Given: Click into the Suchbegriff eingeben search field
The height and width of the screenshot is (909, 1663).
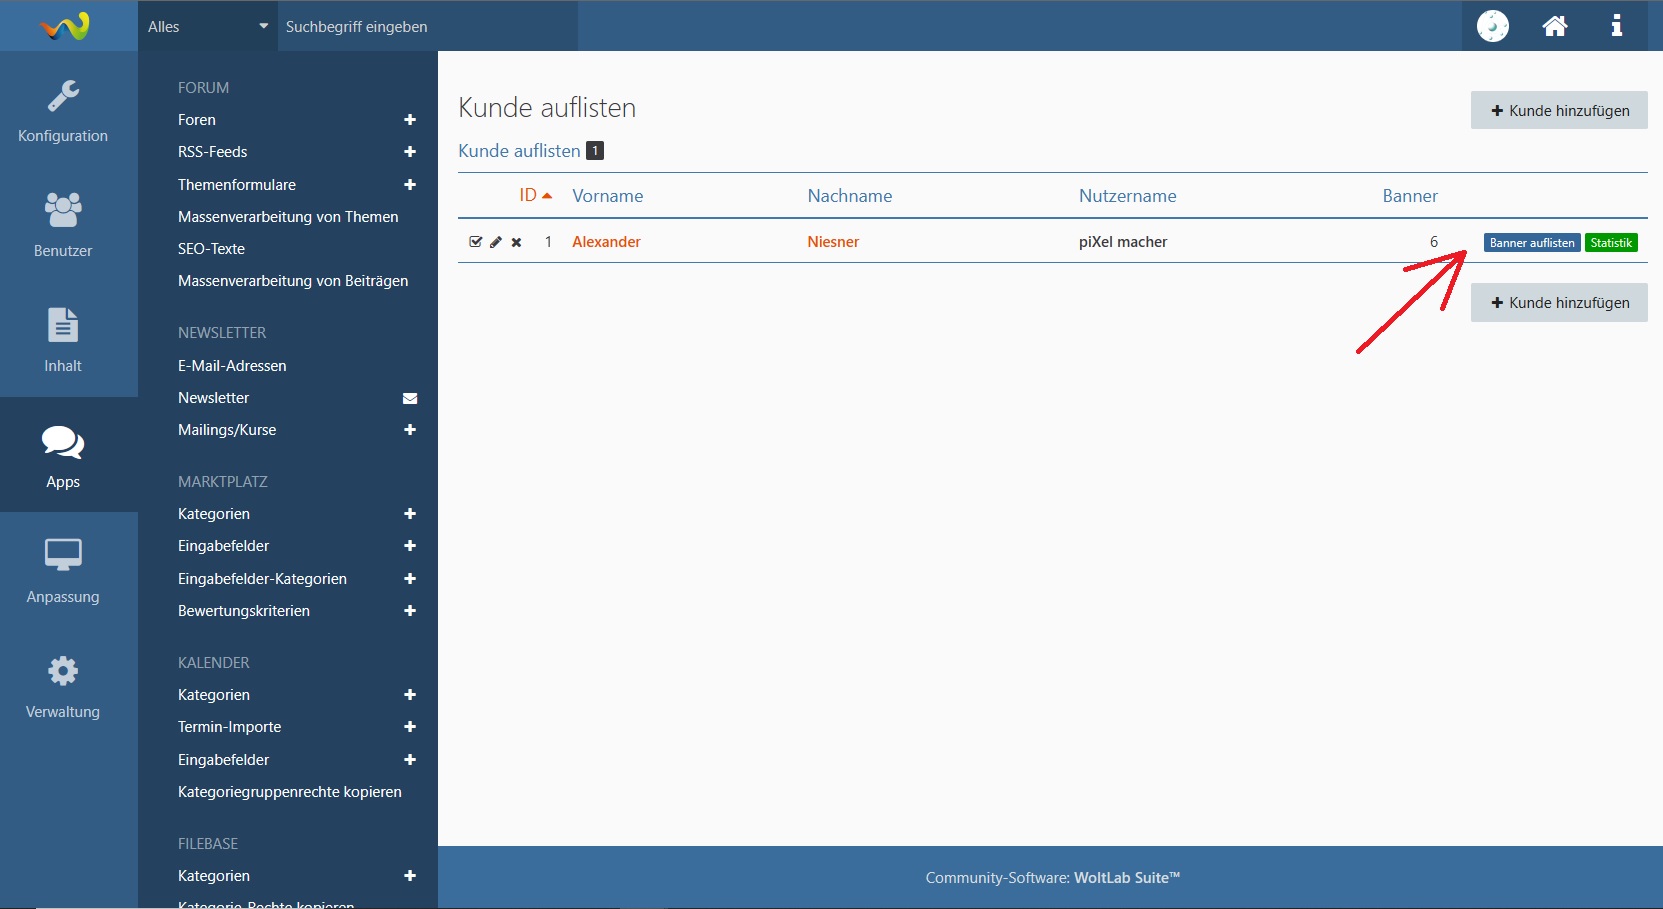Looking at the screenshot, I should [427, 27].
